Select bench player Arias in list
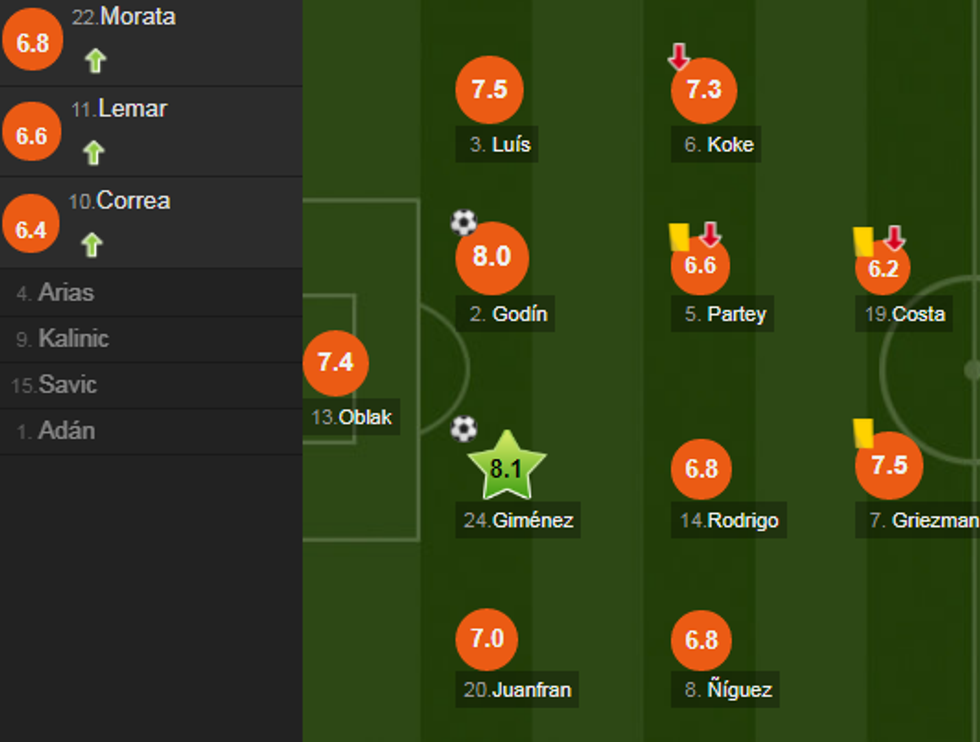Viewport: 980px width, 742px height. coord(65,293)
